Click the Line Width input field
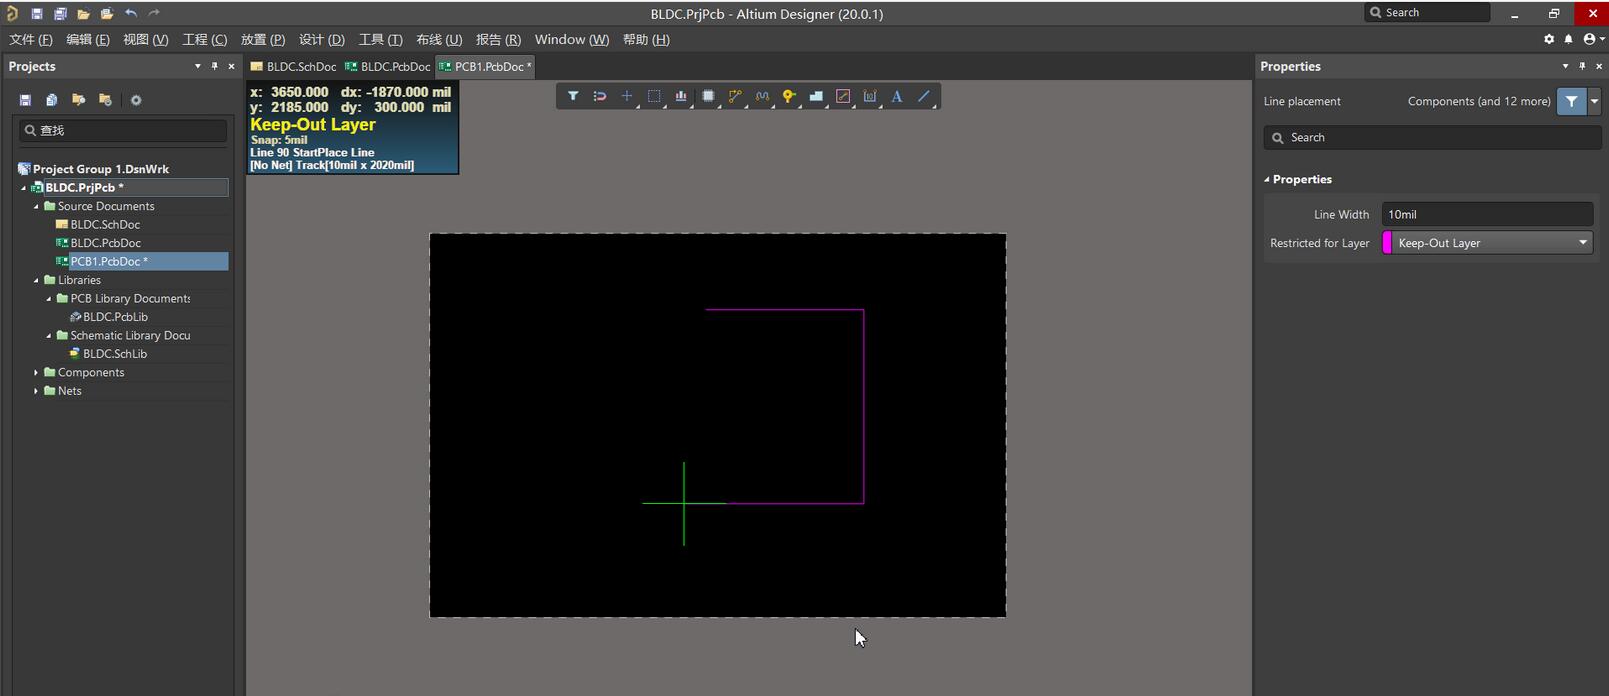This screenshot has height=696, width=1609. click(x=1487, y=214)
